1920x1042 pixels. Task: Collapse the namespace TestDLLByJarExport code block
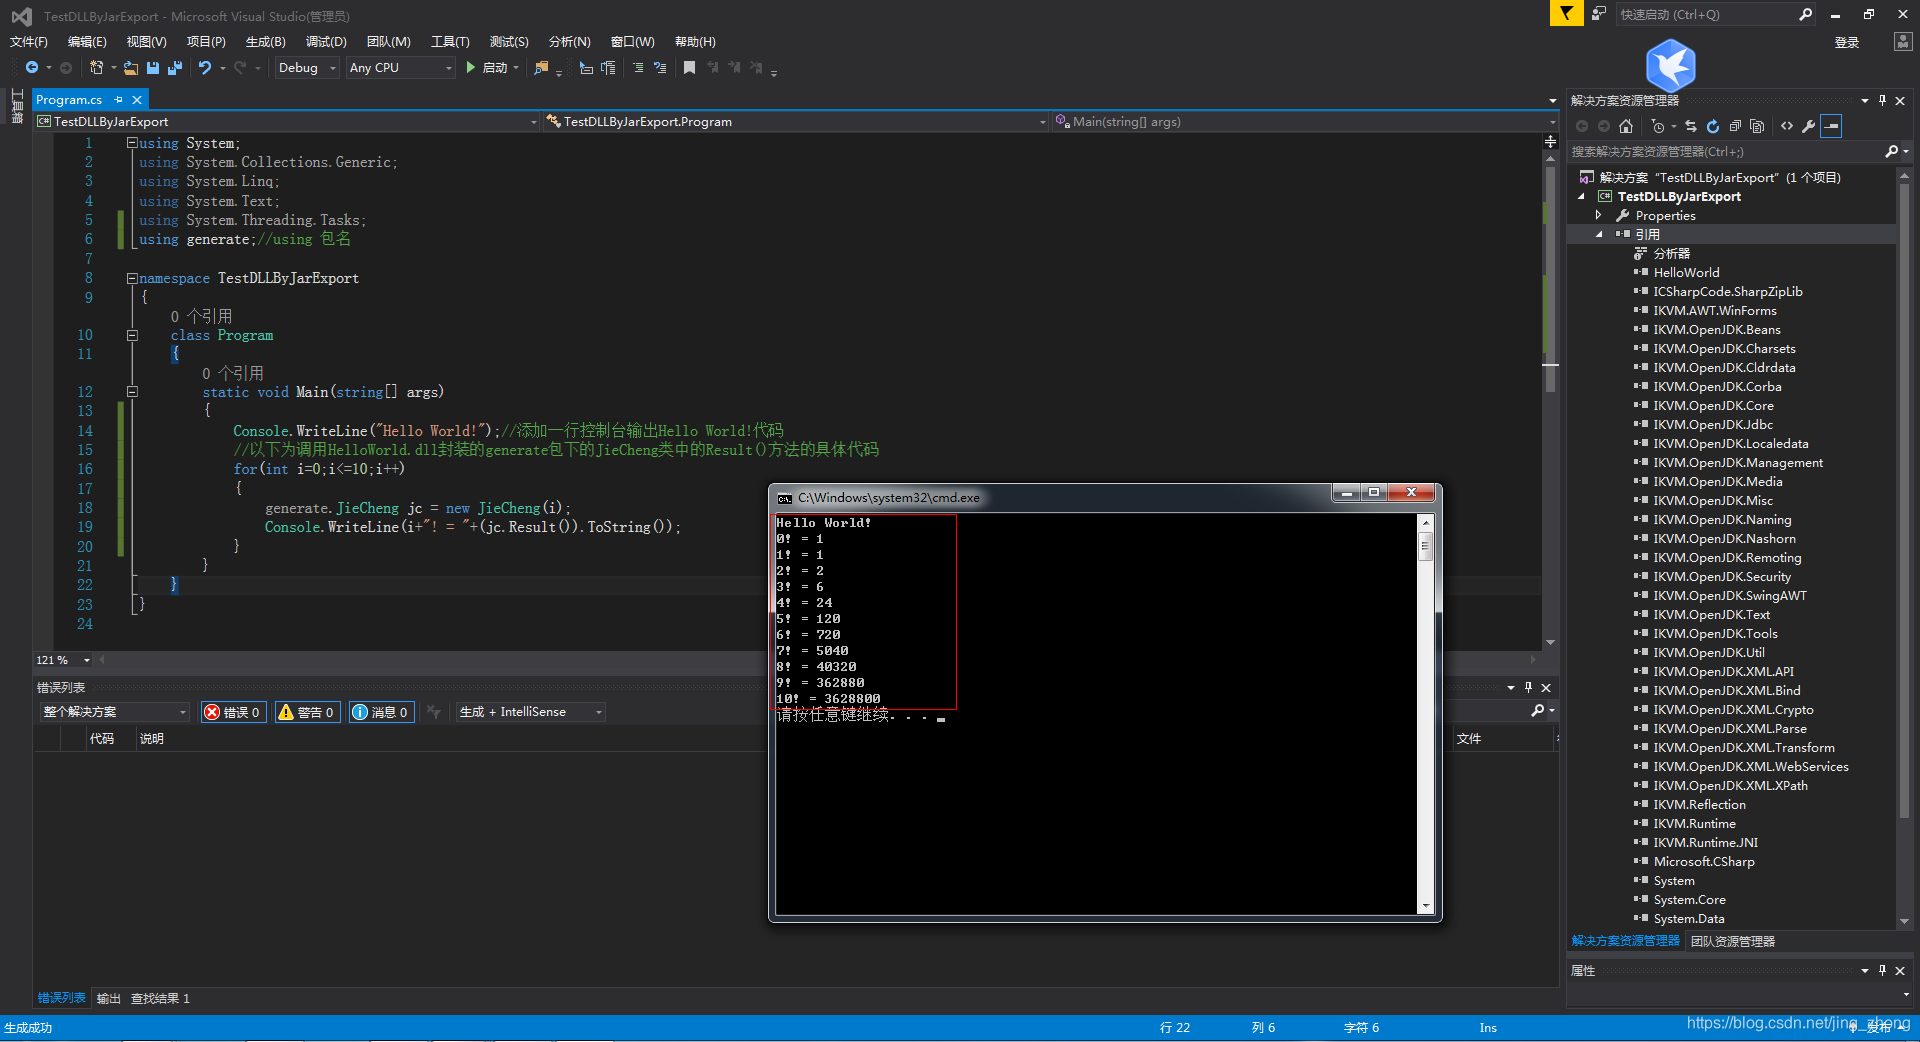(x=132, y=279)
